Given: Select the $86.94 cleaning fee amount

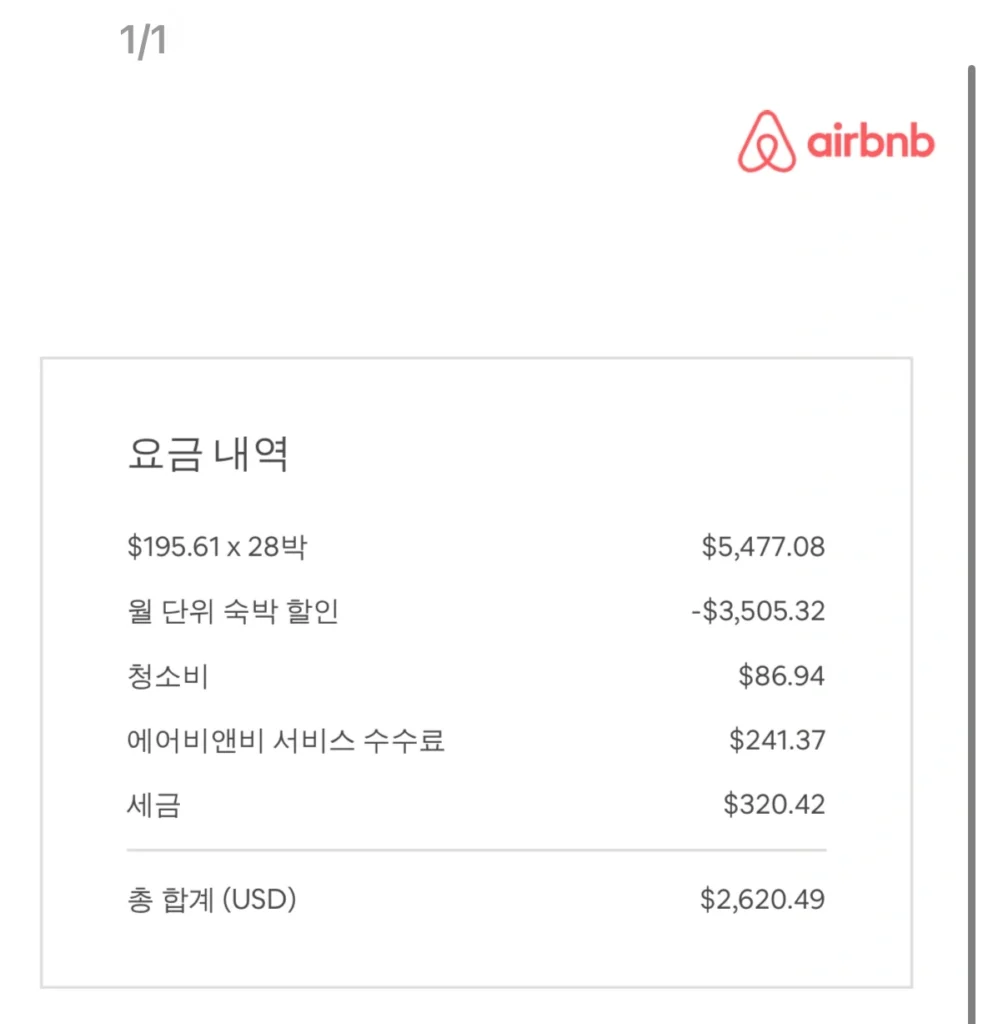Looking at the screenshot, I should tap(781, 676).
